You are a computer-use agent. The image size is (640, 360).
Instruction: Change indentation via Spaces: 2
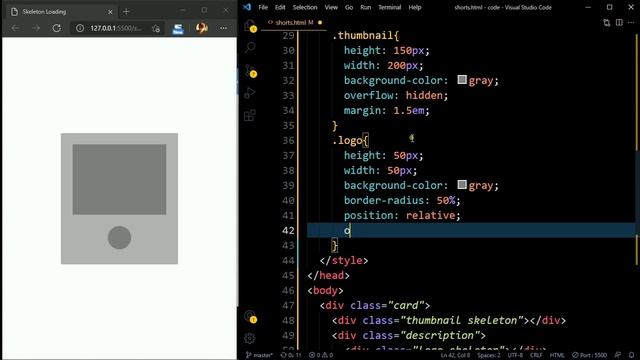(x=489, y=355)
